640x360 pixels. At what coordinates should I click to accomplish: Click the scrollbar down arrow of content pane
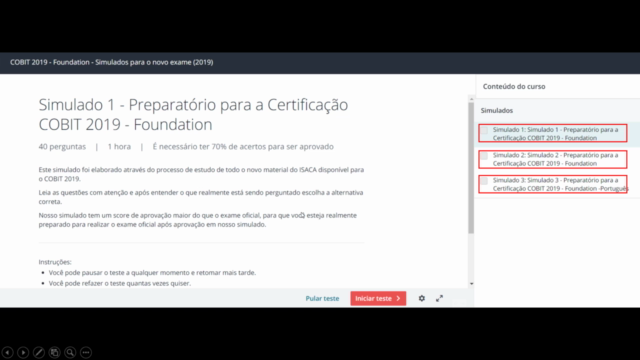click(471, 284)
